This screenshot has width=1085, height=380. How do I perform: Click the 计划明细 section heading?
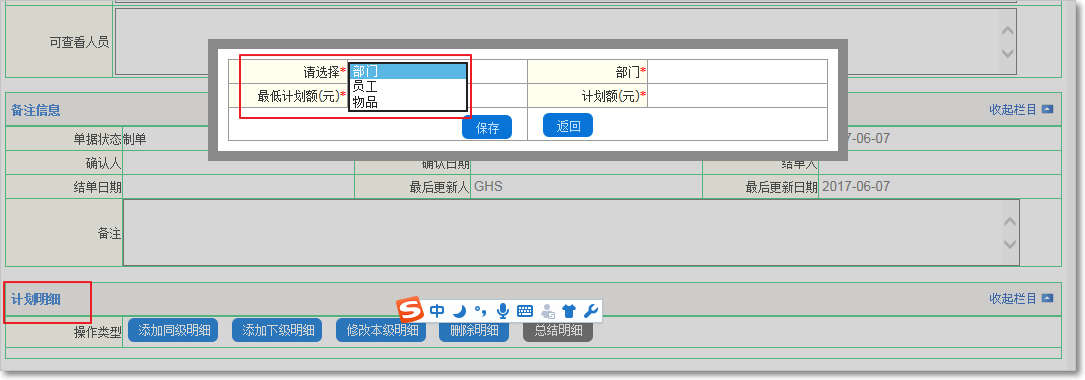[x=35, y=299]
